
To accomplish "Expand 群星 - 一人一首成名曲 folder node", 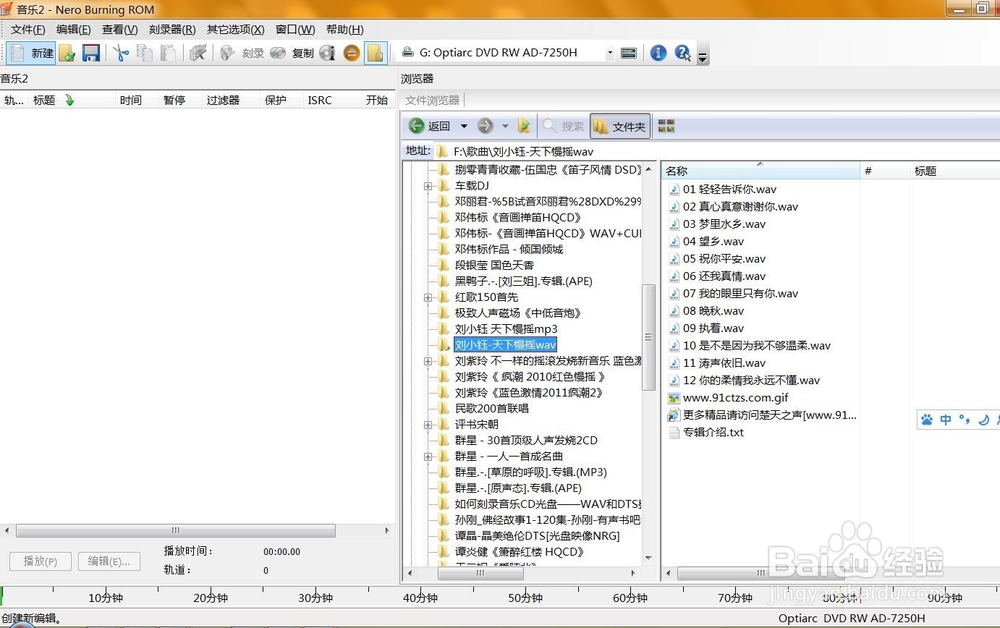I will (428, 456).
